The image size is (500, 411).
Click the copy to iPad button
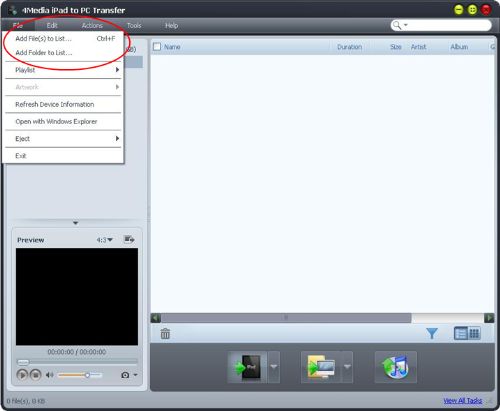247,367
